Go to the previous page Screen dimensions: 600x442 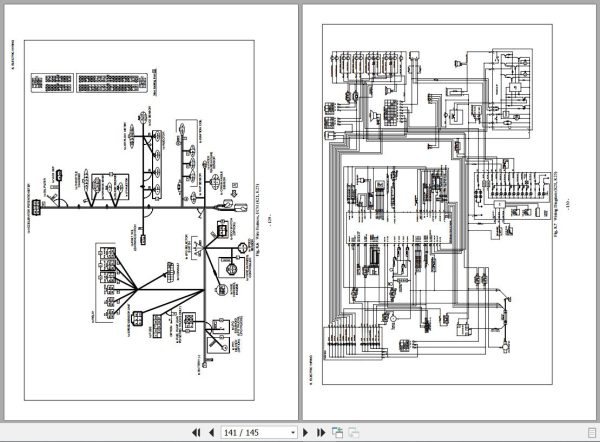tap(212, 432)
